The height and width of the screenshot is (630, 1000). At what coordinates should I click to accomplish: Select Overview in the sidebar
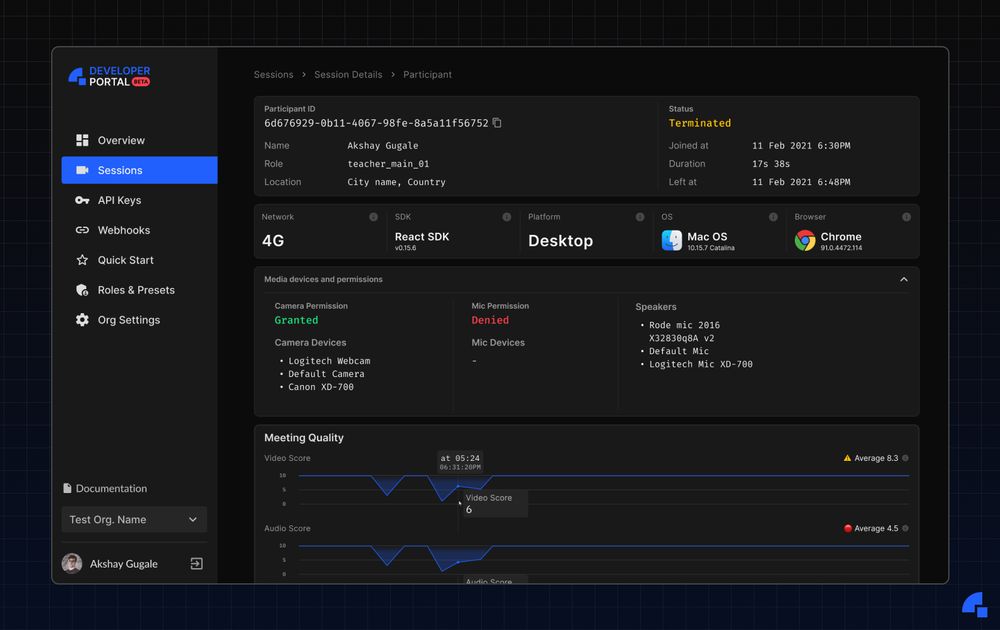point(82,140)
